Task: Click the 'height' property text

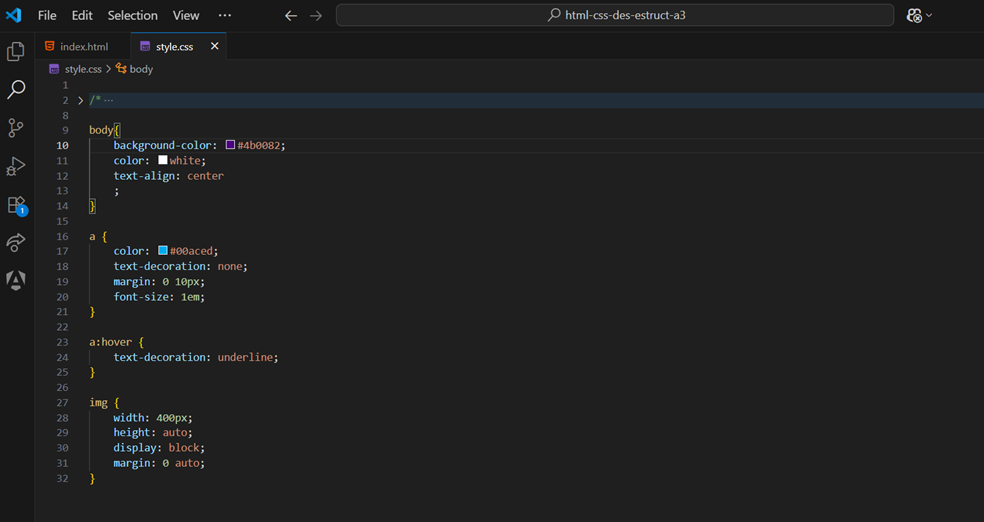Action: tap(131, 433)
